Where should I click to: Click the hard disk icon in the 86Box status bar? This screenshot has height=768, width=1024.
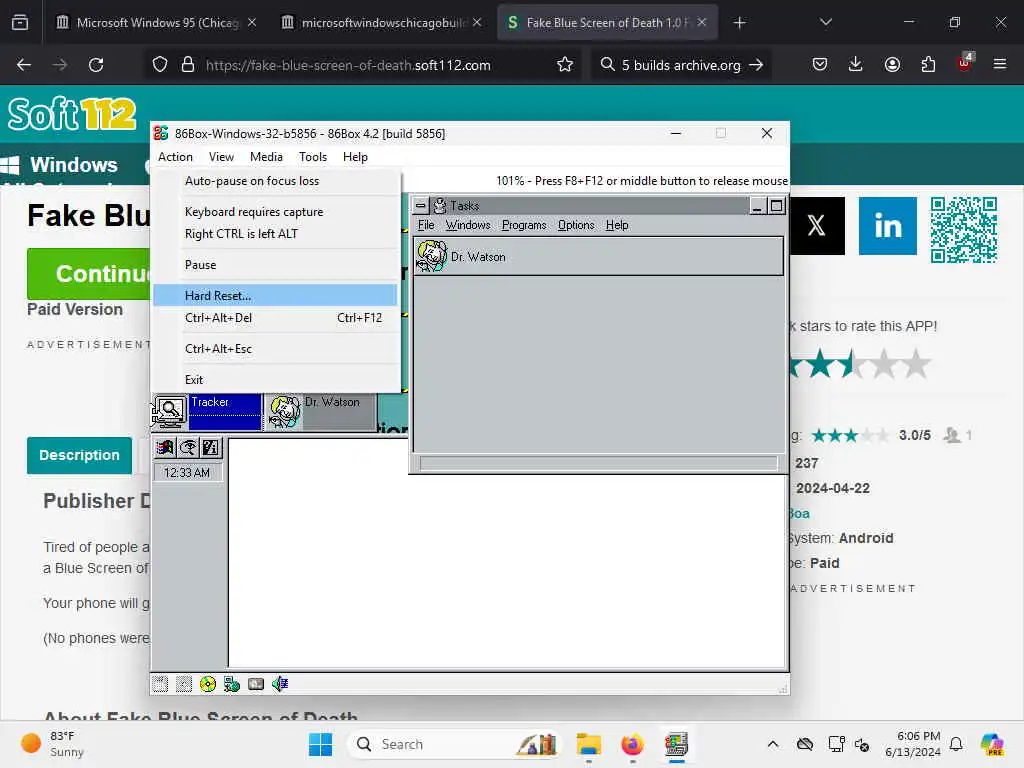click(256, 684)
